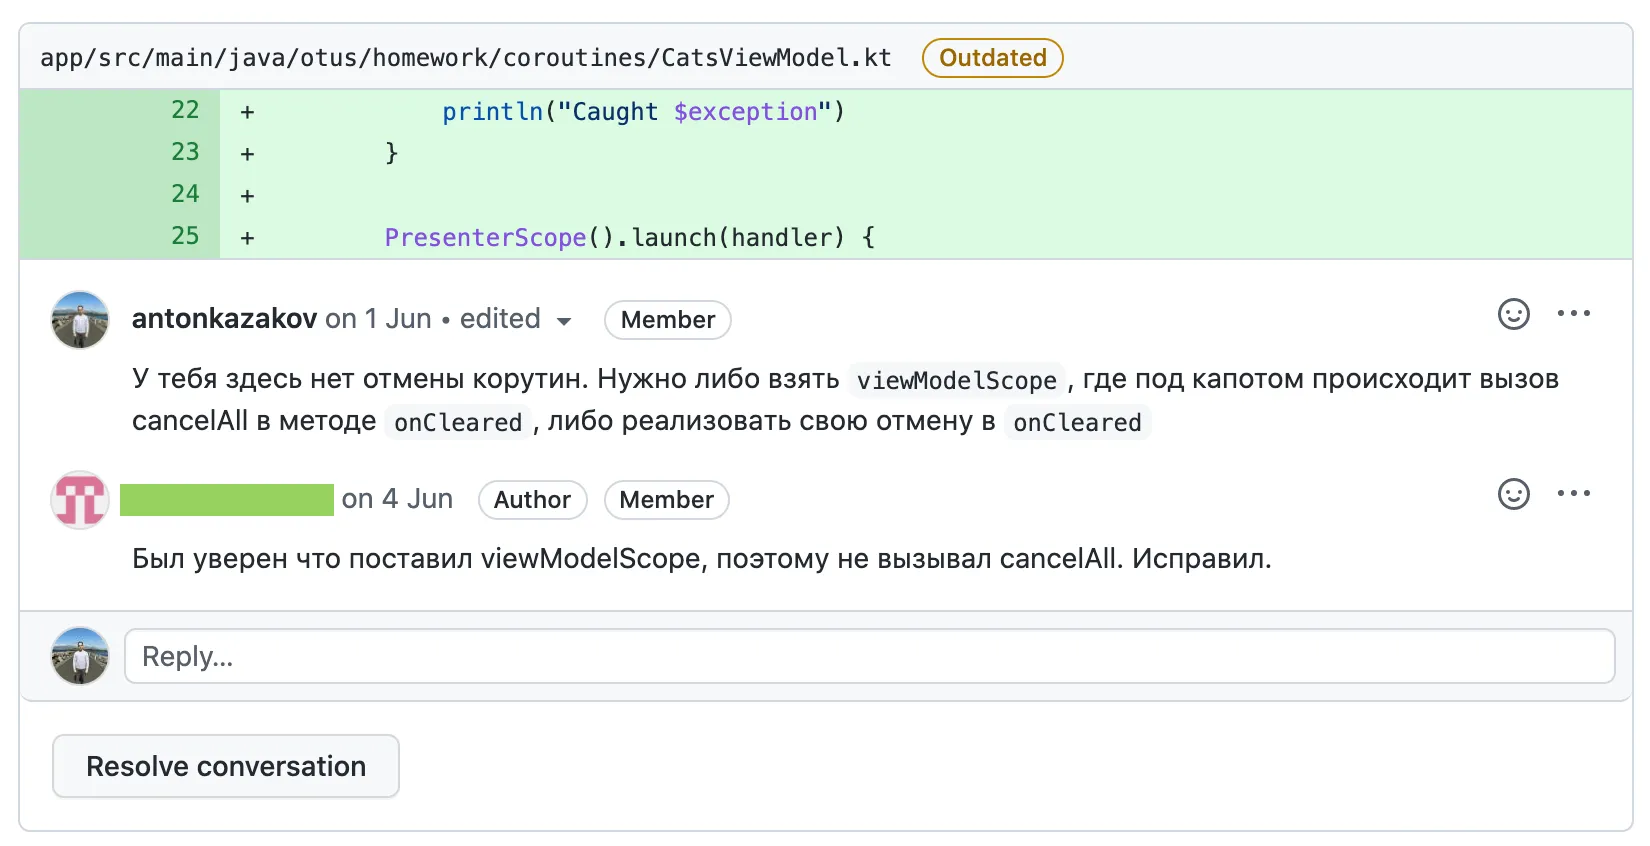Open antonkazakov's profile via username link
This screenshot has height=846, width=1650.
point(225,319)
